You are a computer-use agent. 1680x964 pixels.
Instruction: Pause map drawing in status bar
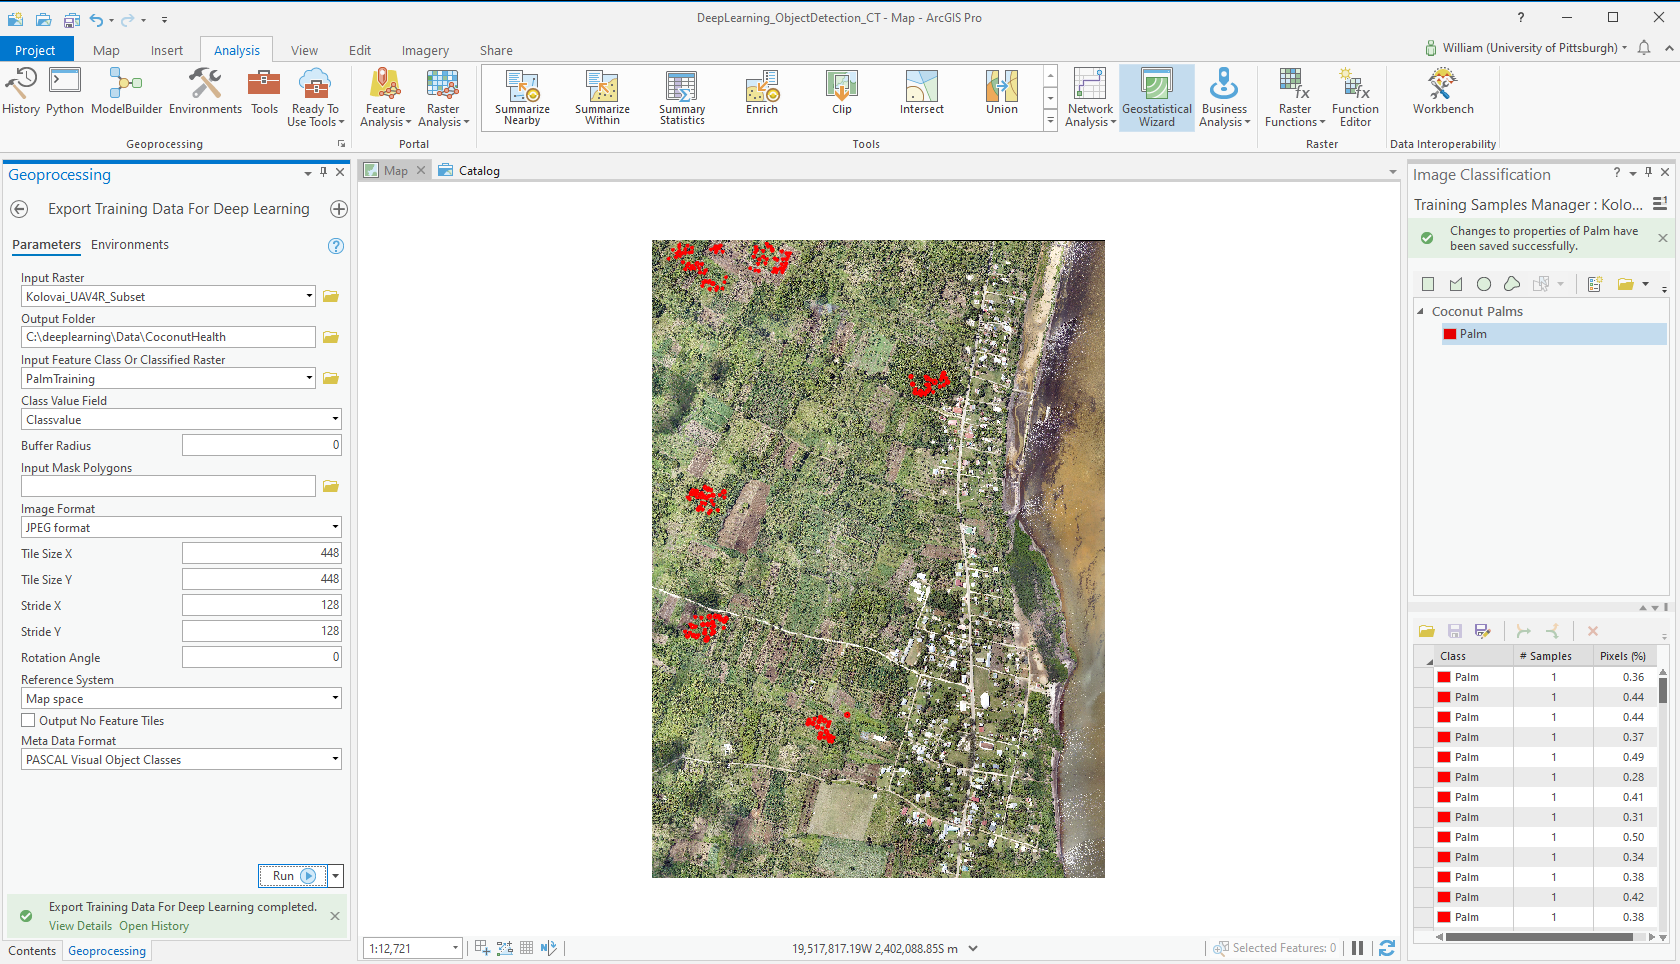[1357, 948]
